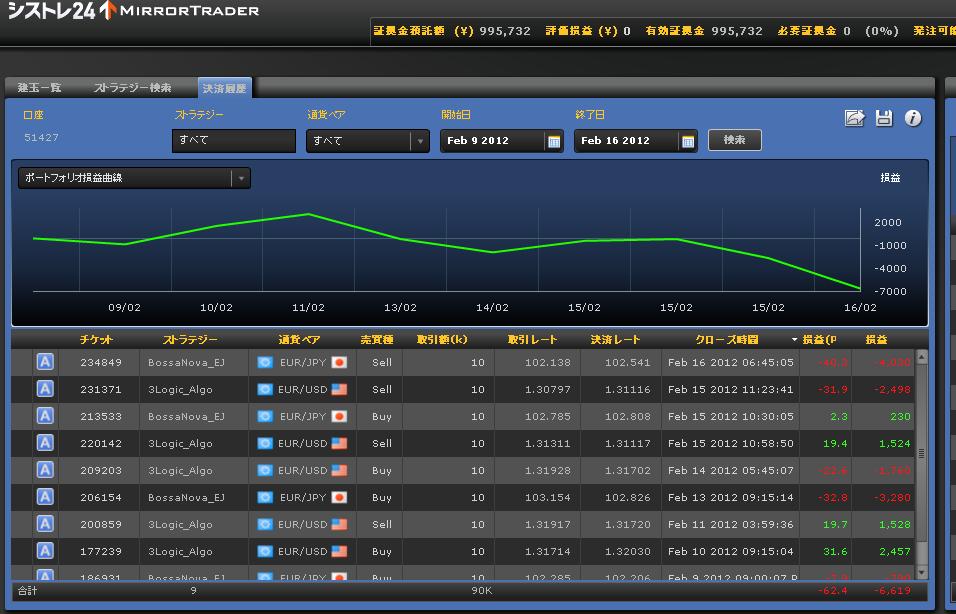
Task: Click the シストレ24 MirrorTrader logo
Action: 134,12
